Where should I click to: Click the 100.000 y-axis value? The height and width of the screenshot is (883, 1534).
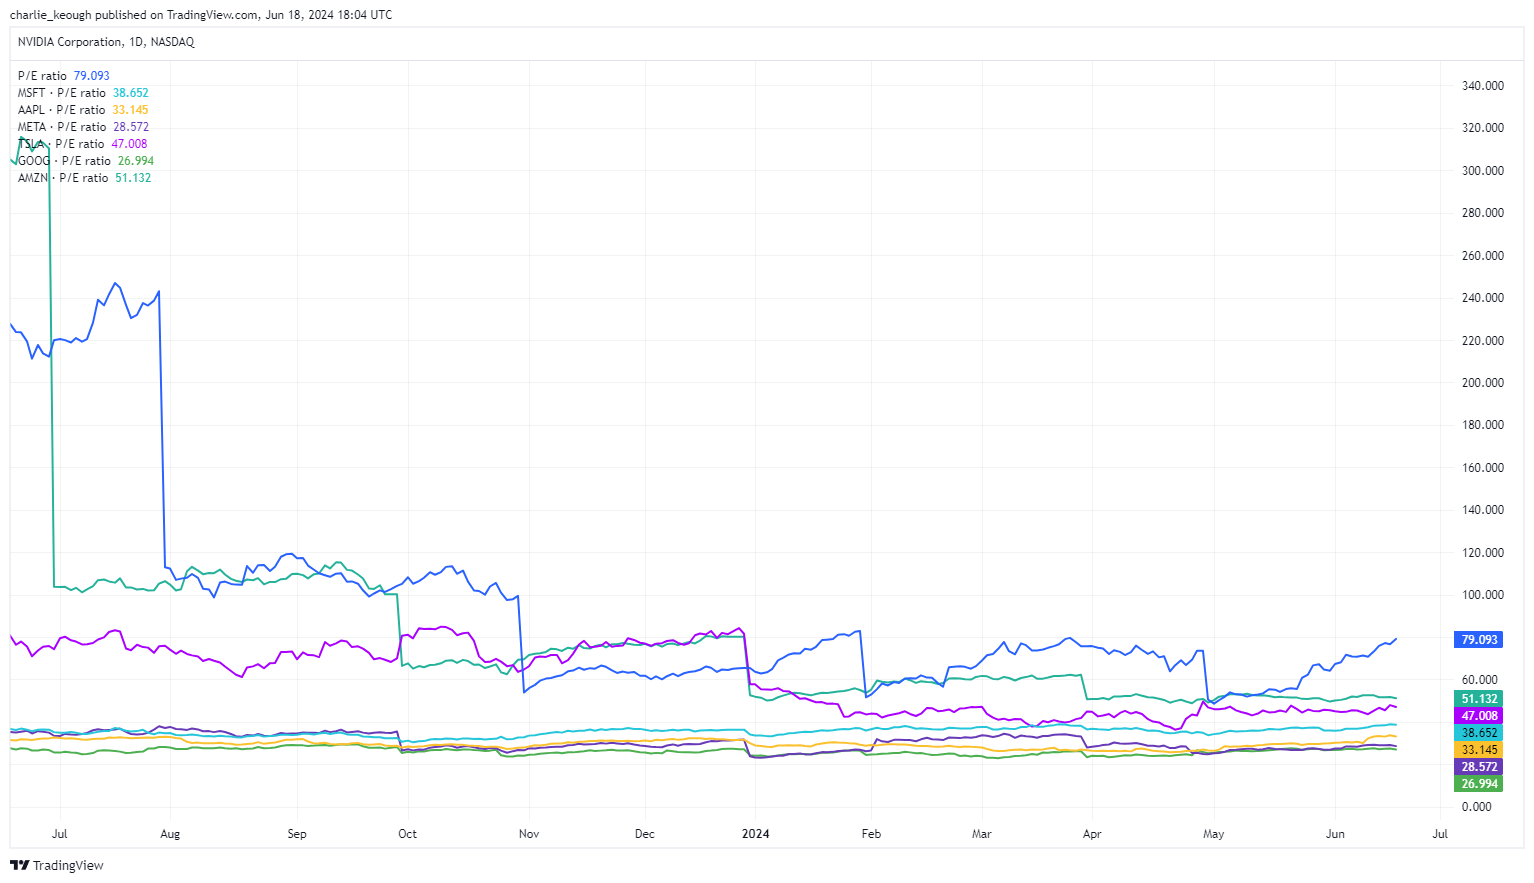pyautogui.click(x=1482, y=595)
